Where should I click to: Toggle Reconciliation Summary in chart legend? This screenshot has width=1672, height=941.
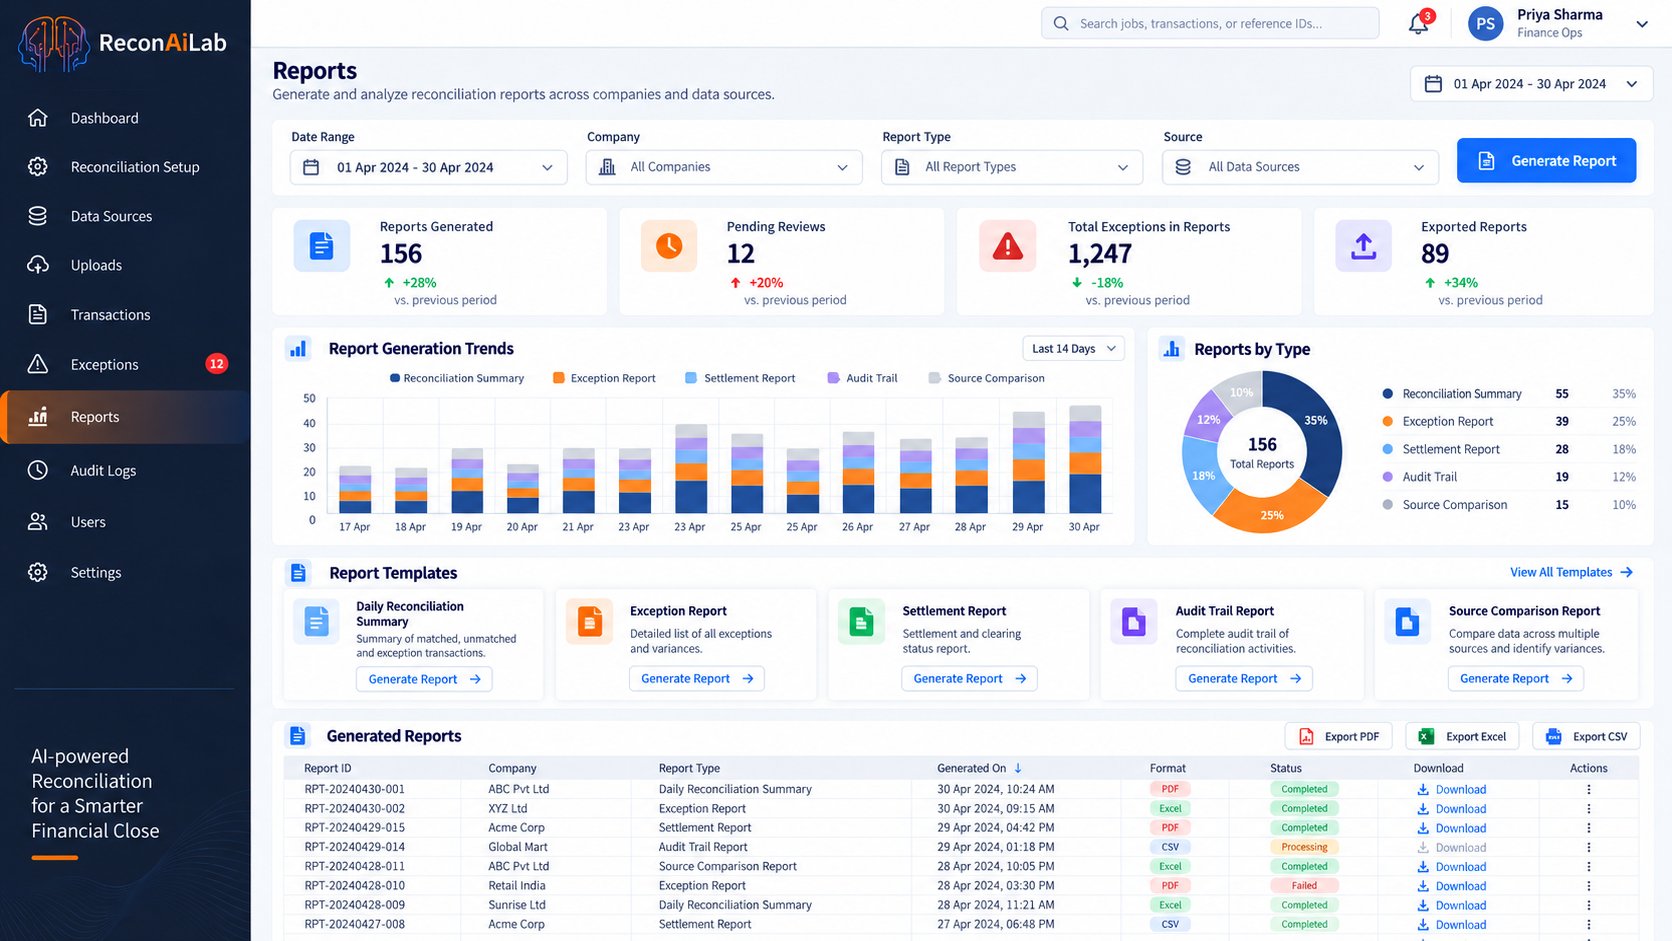[x=456, y=378]
